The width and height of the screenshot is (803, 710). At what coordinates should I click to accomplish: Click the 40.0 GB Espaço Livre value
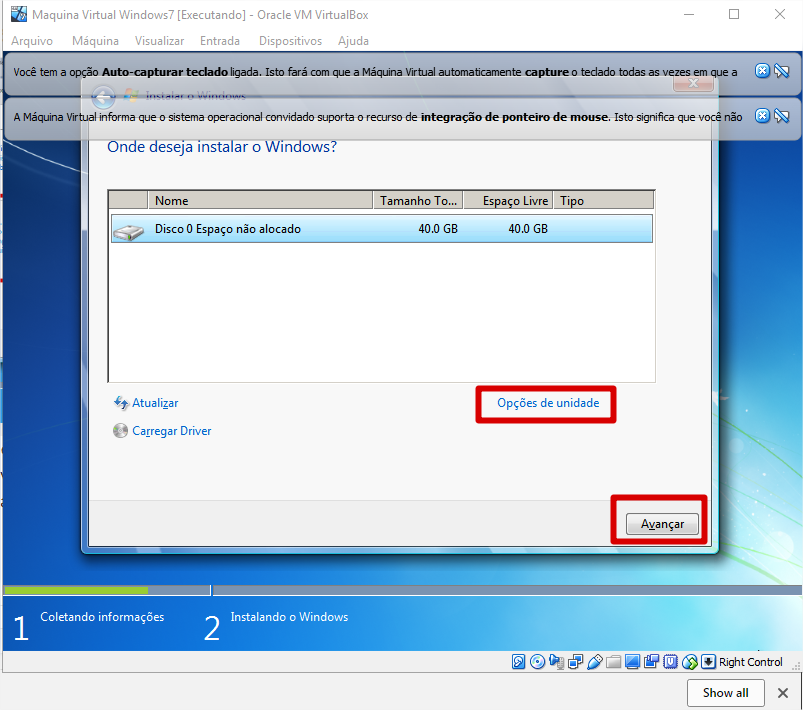528,228
